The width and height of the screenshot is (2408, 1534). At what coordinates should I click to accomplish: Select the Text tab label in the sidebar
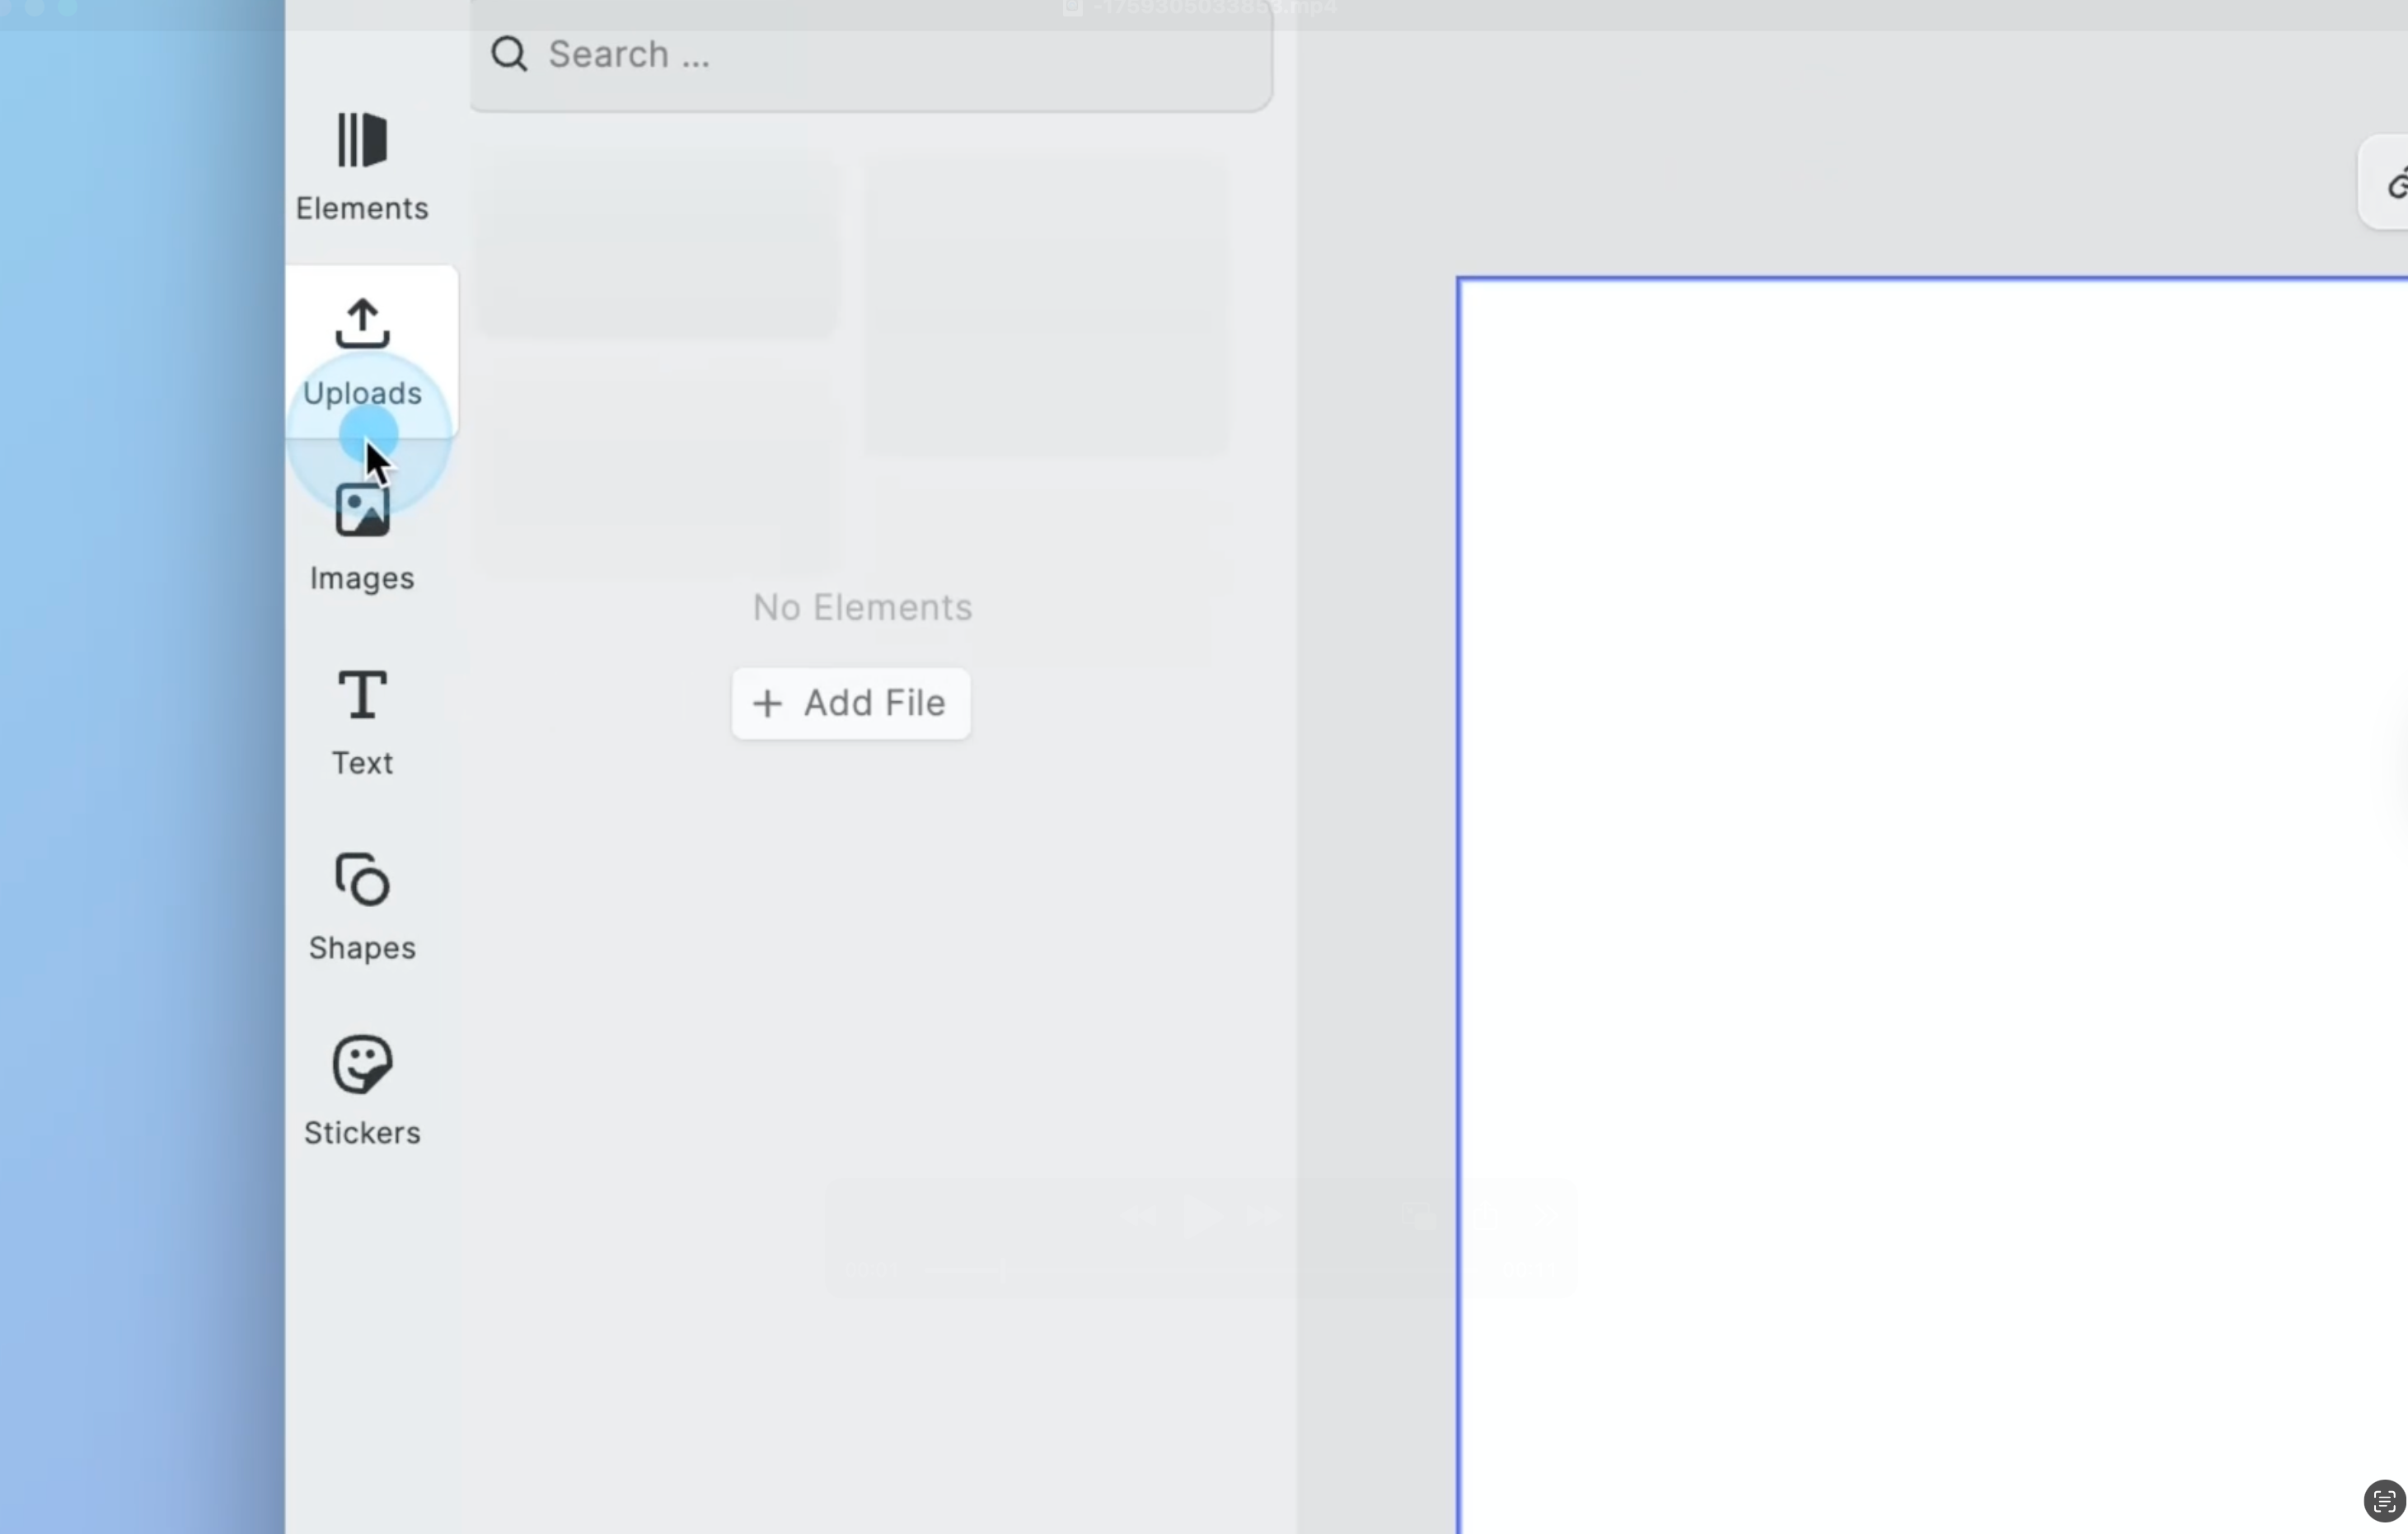[x=361, y=764]
